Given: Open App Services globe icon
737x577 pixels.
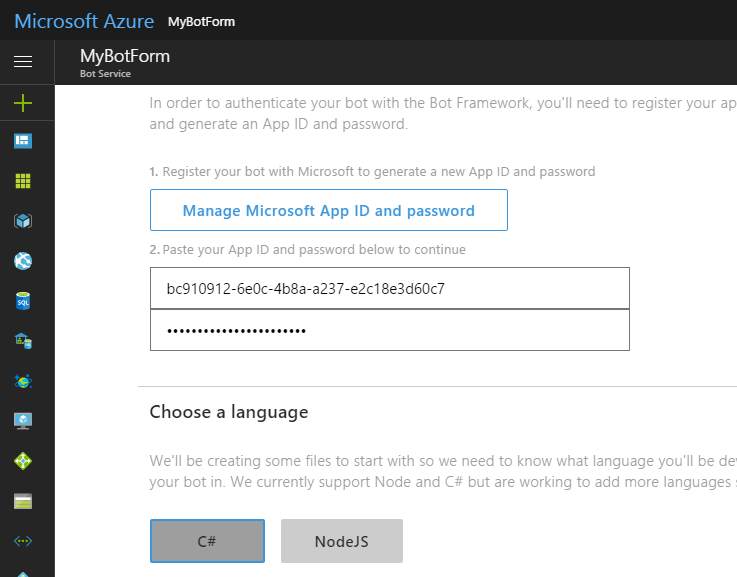Looking at the screenshot, I should click(x=23, y=261).
